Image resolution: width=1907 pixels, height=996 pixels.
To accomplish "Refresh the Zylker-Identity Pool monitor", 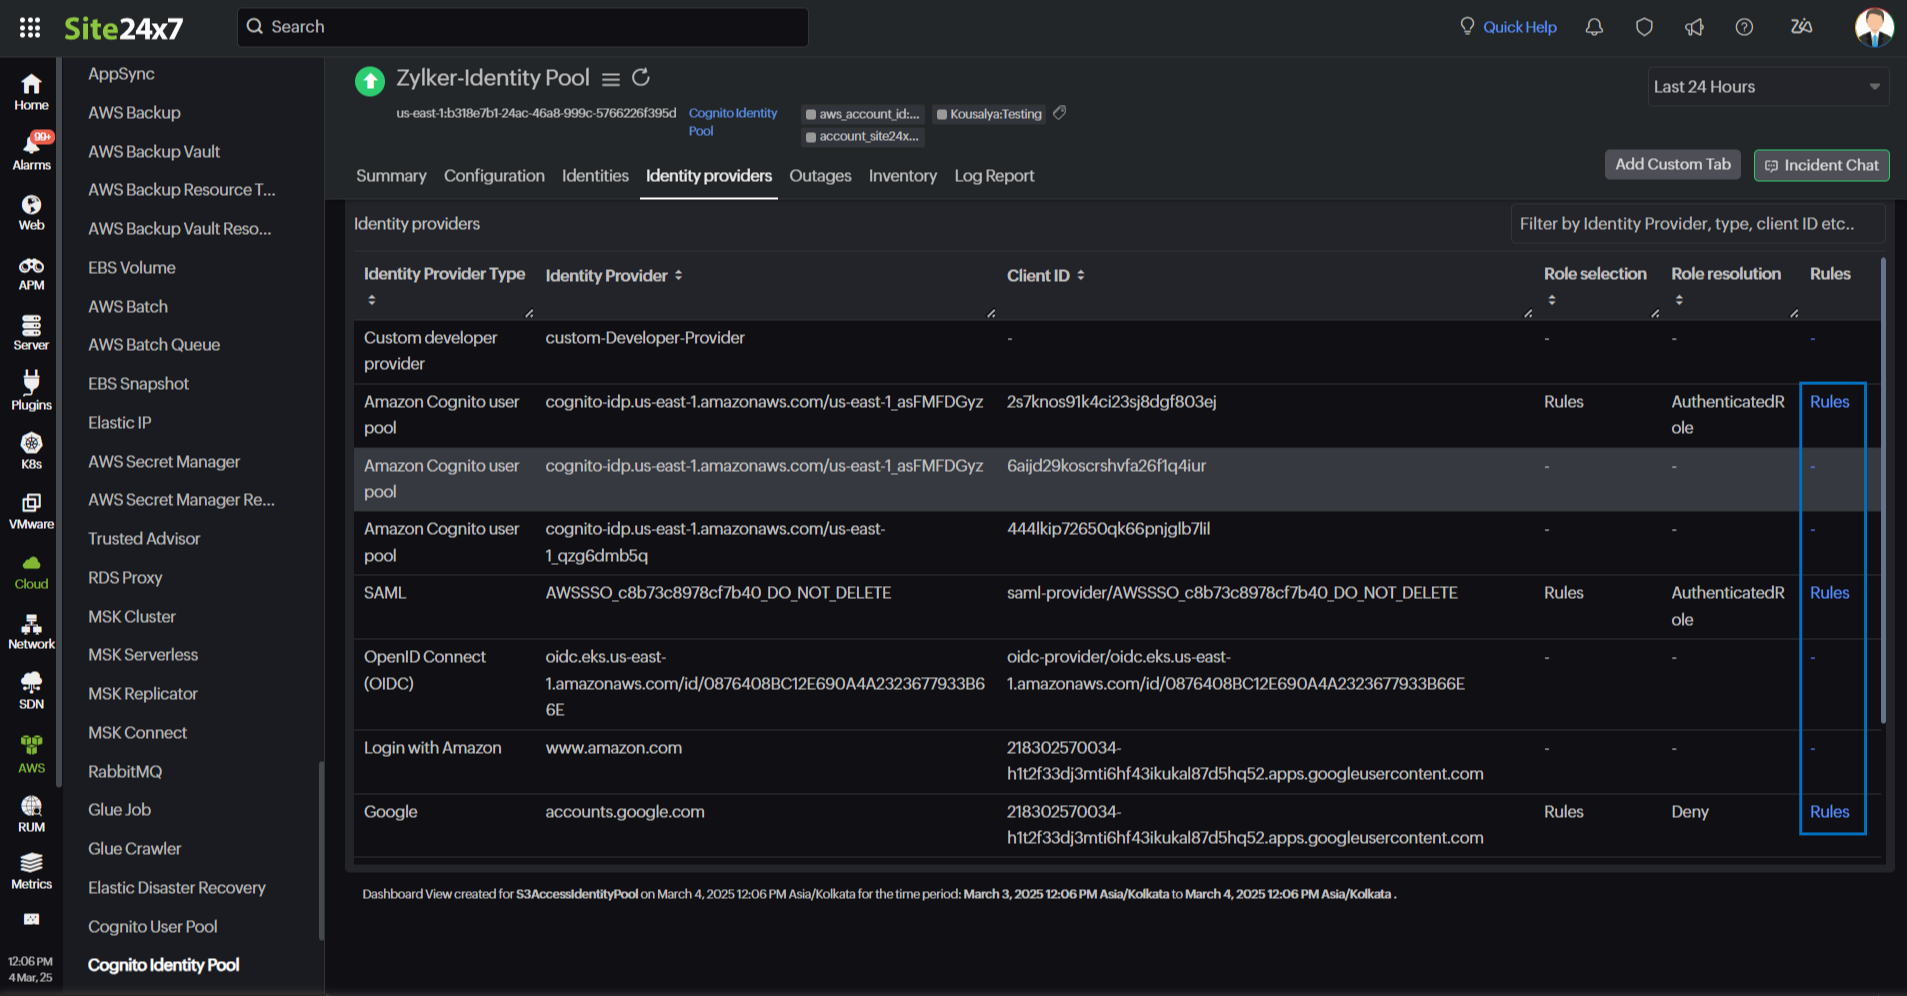I will coord(641,77).
